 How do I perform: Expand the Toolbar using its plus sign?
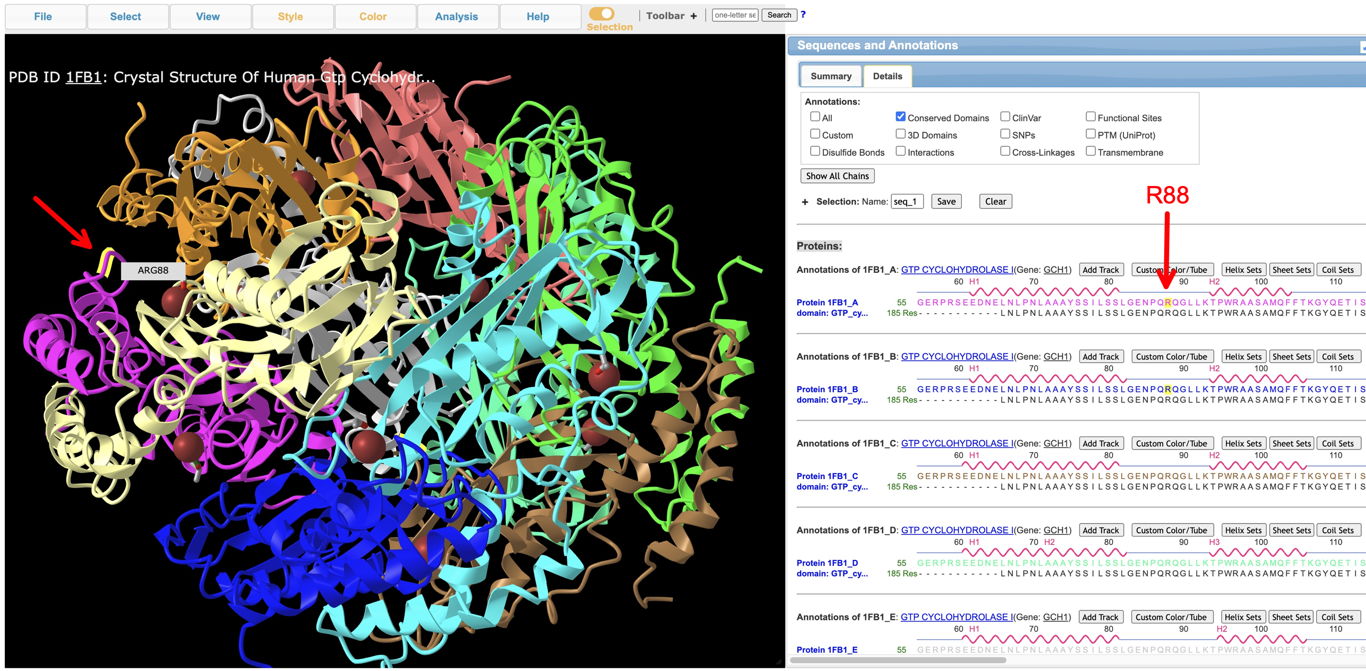point(693,16)
